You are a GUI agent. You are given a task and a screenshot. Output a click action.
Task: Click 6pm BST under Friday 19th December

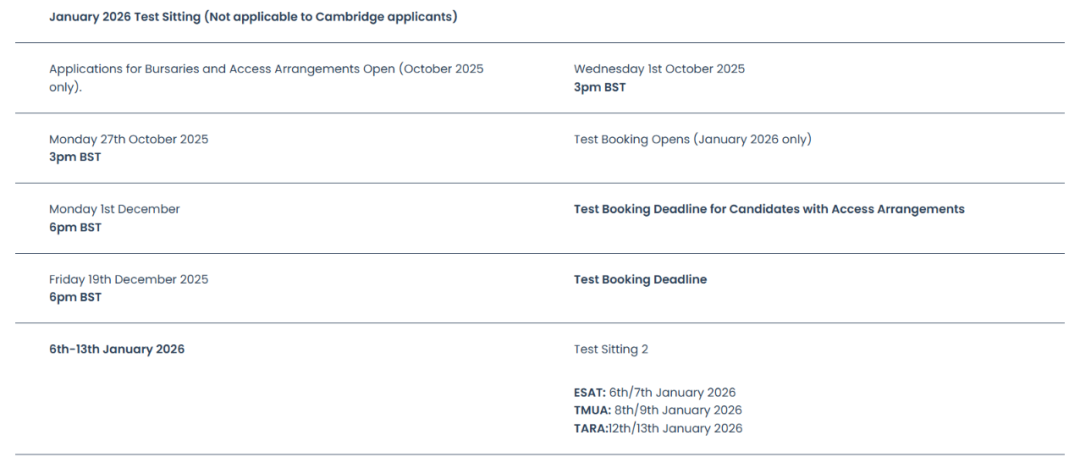coord(75,298)
